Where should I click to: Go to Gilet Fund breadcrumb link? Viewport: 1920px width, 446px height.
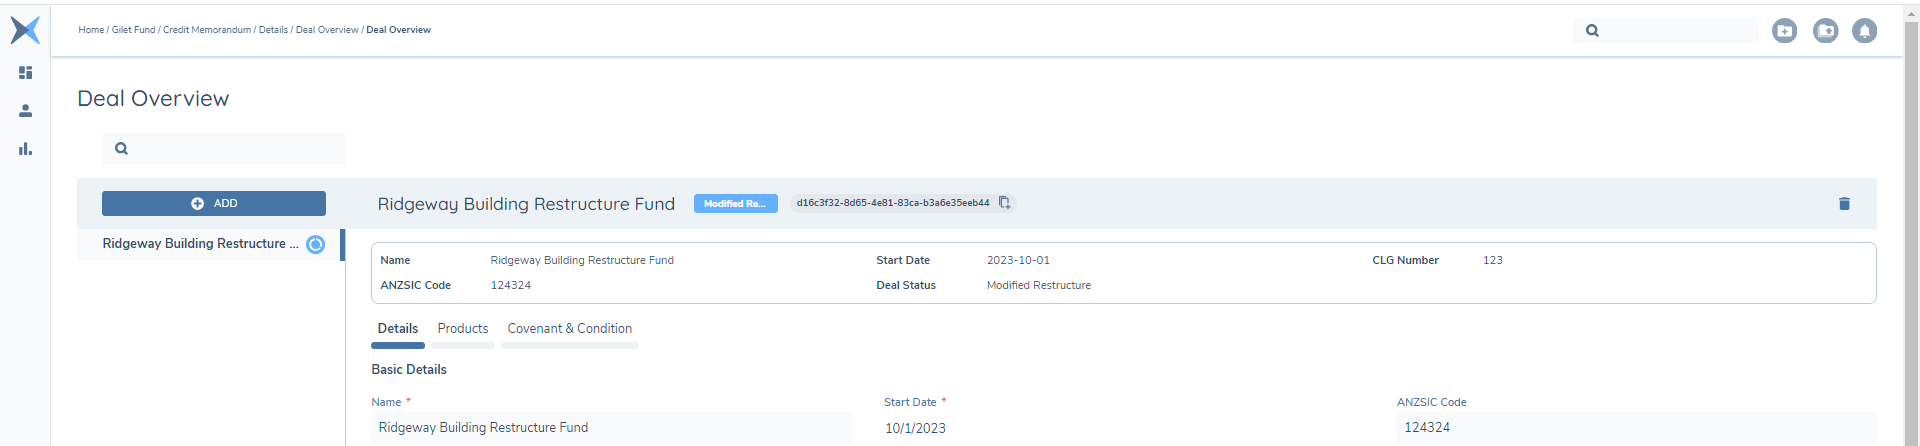tap(133, 30)
